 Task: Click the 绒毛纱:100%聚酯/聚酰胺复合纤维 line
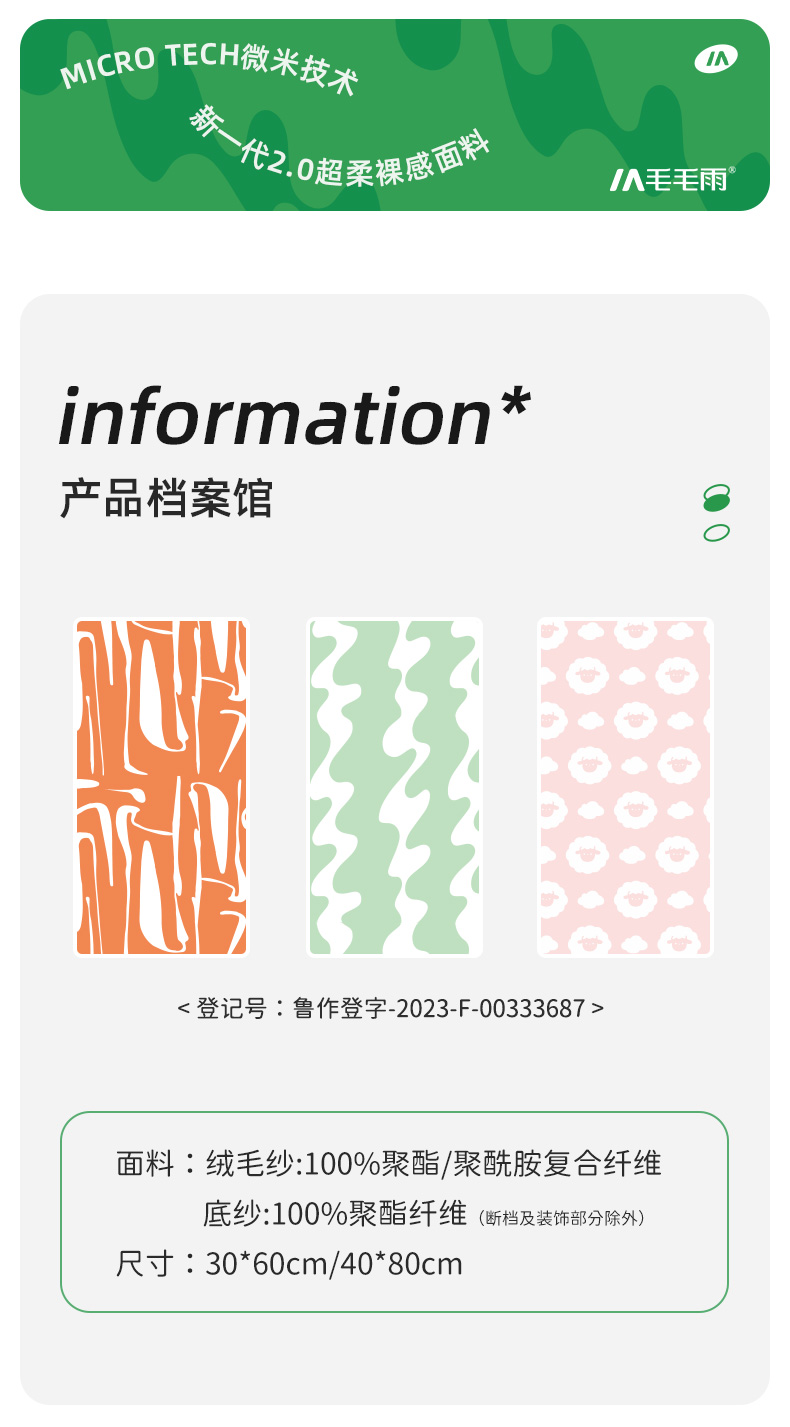click(x=434, y=1164)
